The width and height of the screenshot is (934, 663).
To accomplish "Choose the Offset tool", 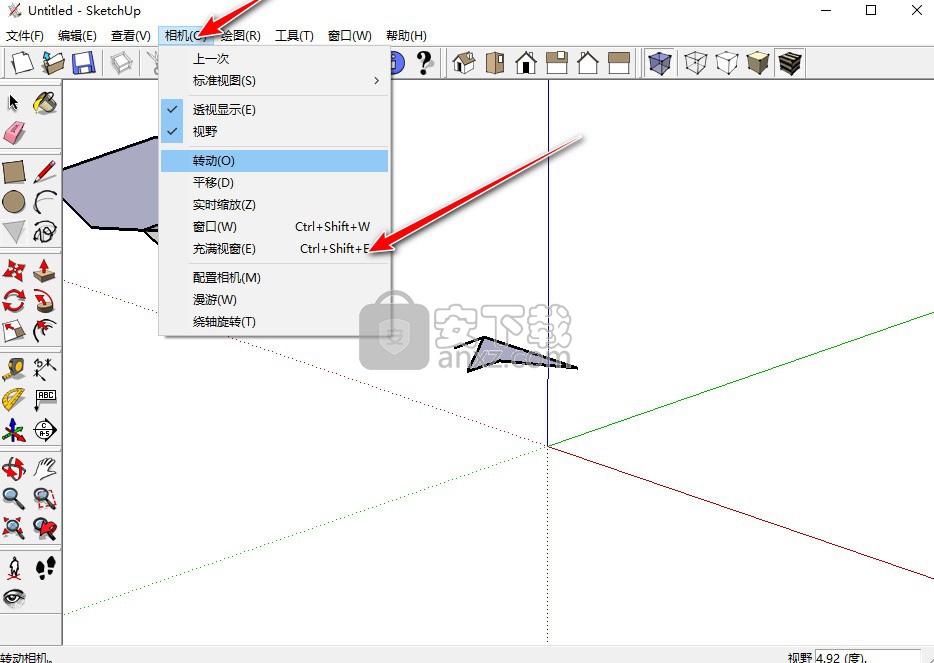I will pos(45,331).
